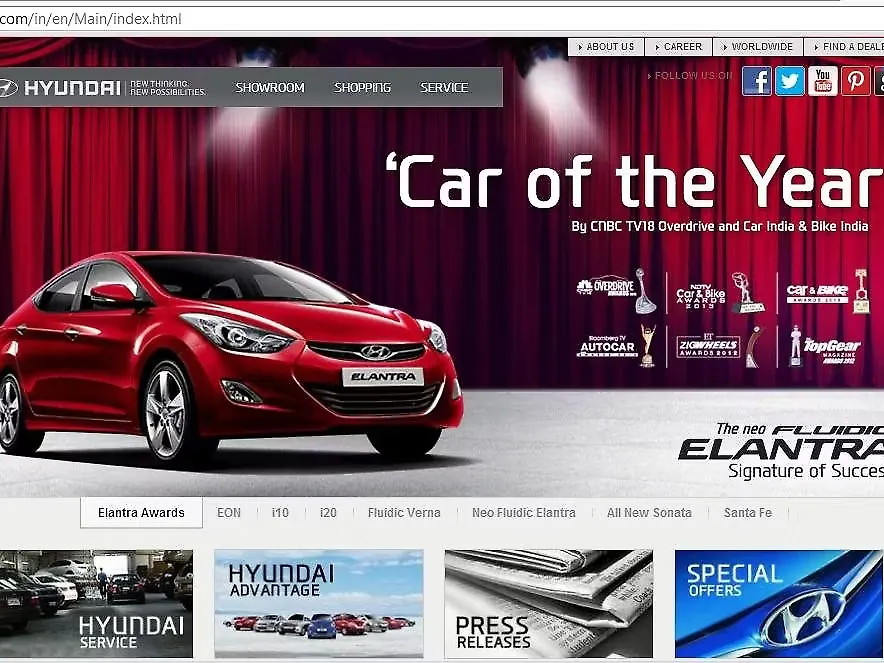Viewport: 884px width, 663px height.
Task: Switch to the Santa Fe tab
Action: coord(748,513)
